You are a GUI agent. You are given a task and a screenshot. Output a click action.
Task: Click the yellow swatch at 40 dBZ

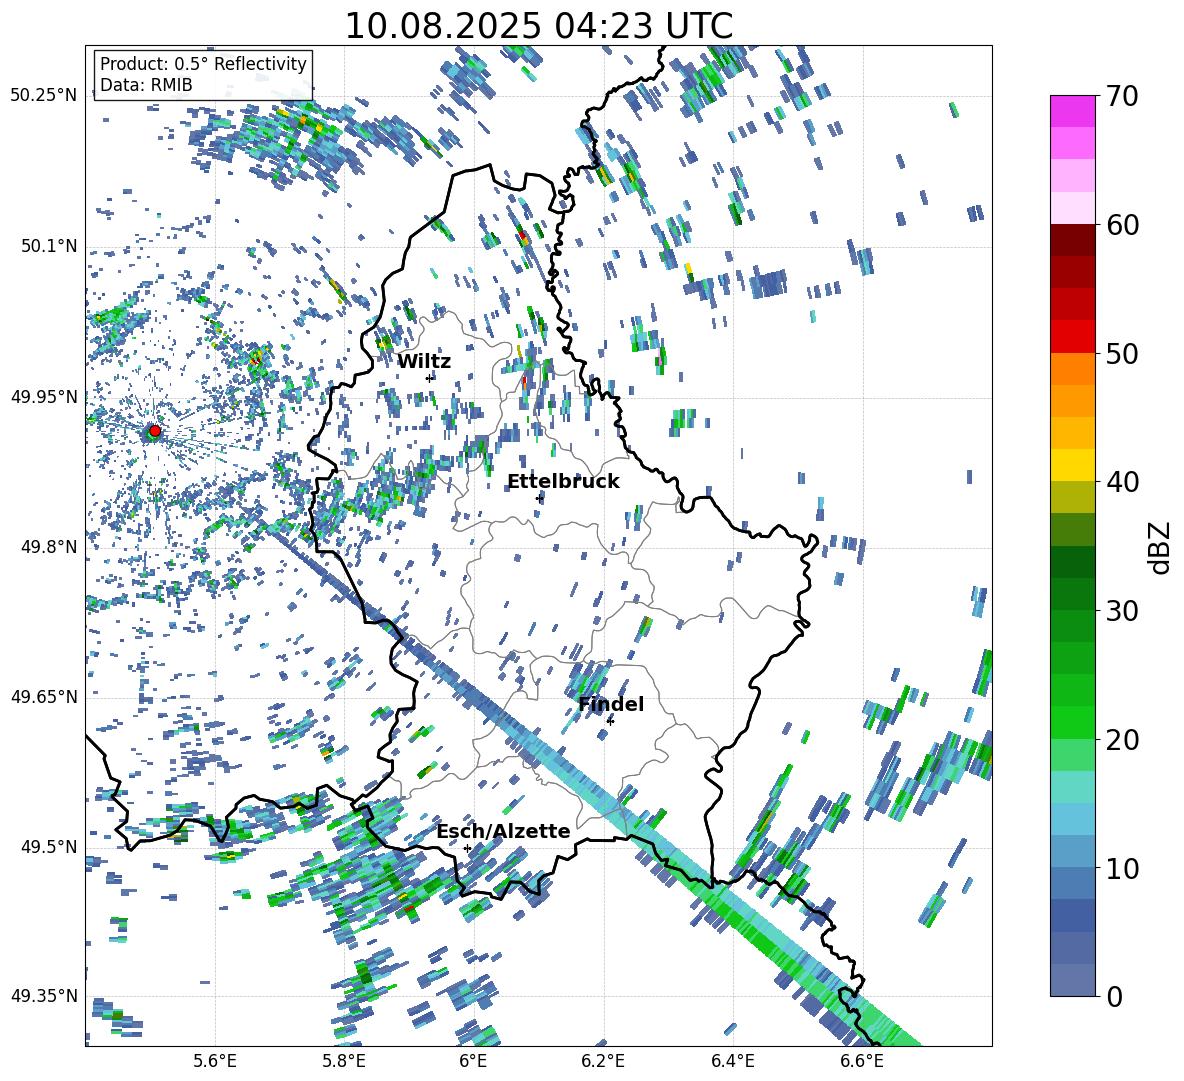point(1073,465)
